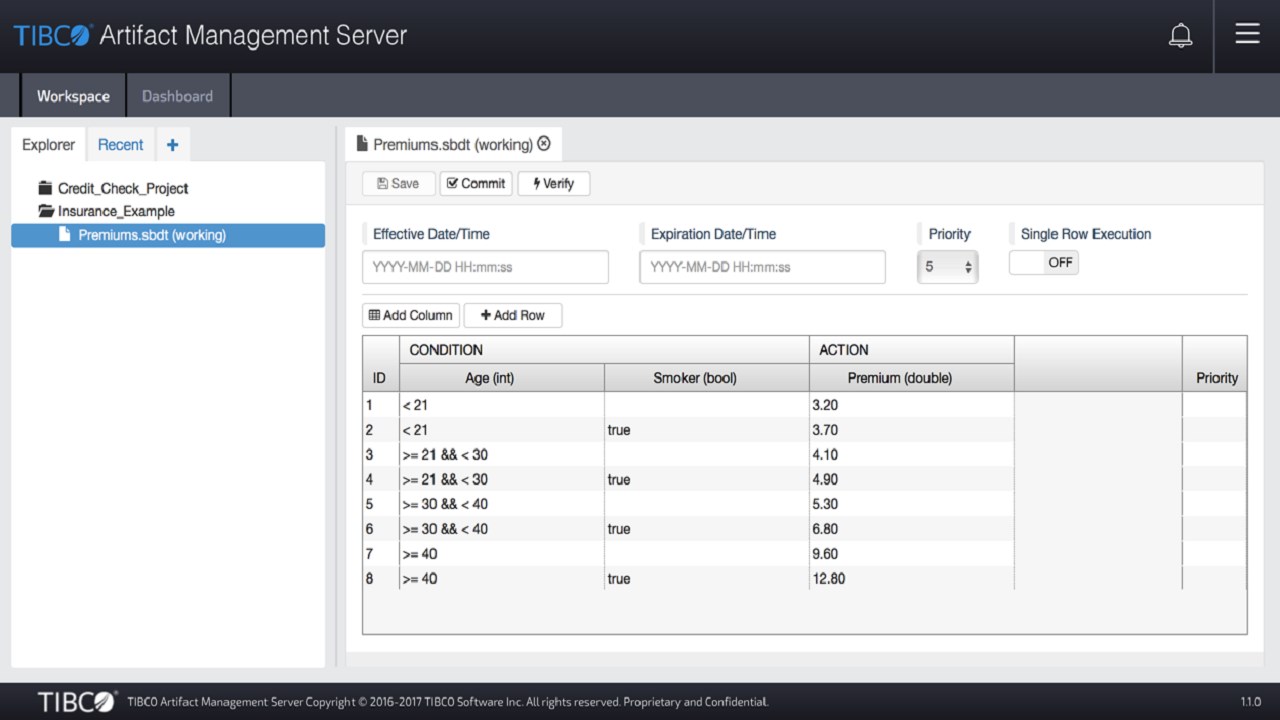Image resolution: width=1280 pixels, height=720 pixels.
Task: Click the Effective Date/Time input field
Action: [485, 267]
